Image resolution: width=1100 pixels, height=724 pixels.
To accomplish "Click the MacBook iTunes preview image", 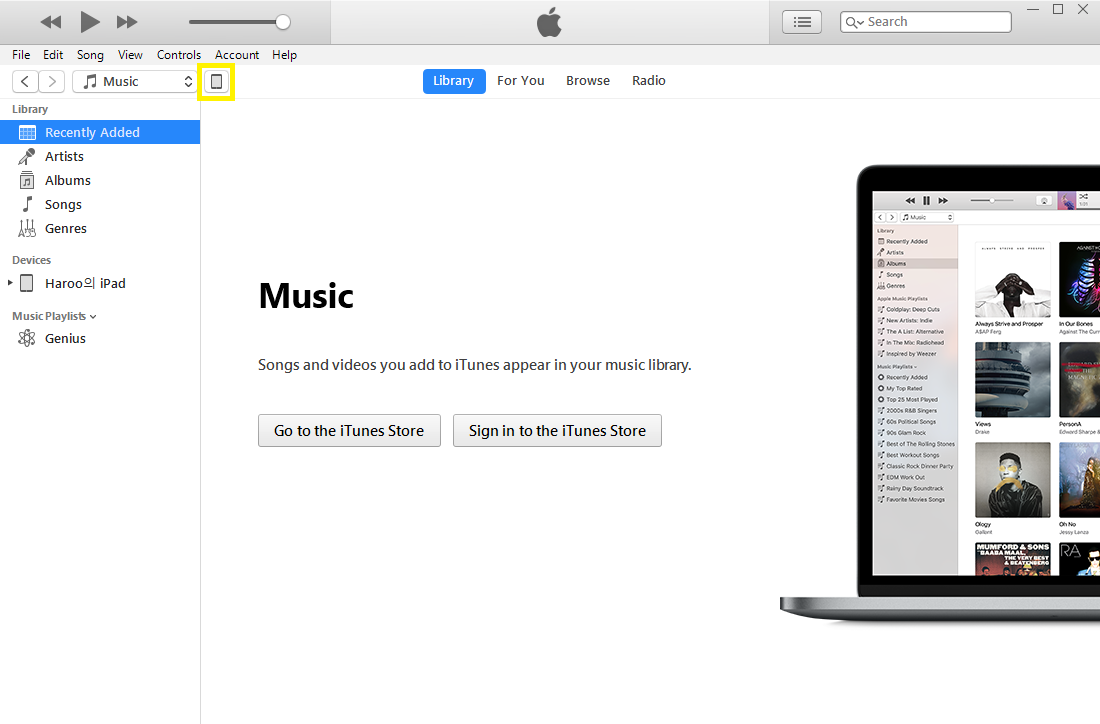I will [940, 393].
